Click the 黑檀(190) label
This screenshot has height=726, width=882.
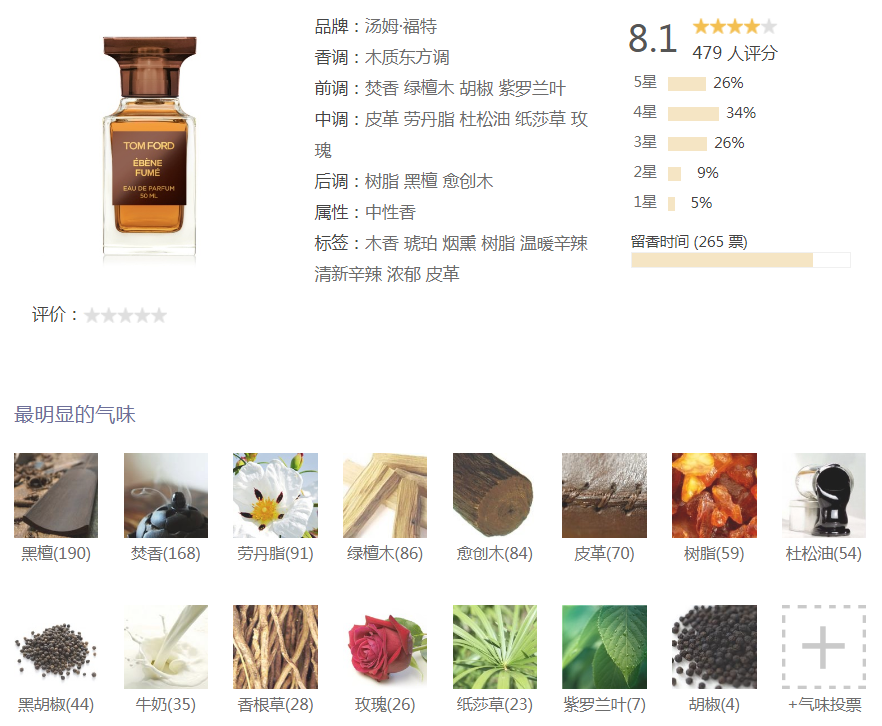coord(56,554)
